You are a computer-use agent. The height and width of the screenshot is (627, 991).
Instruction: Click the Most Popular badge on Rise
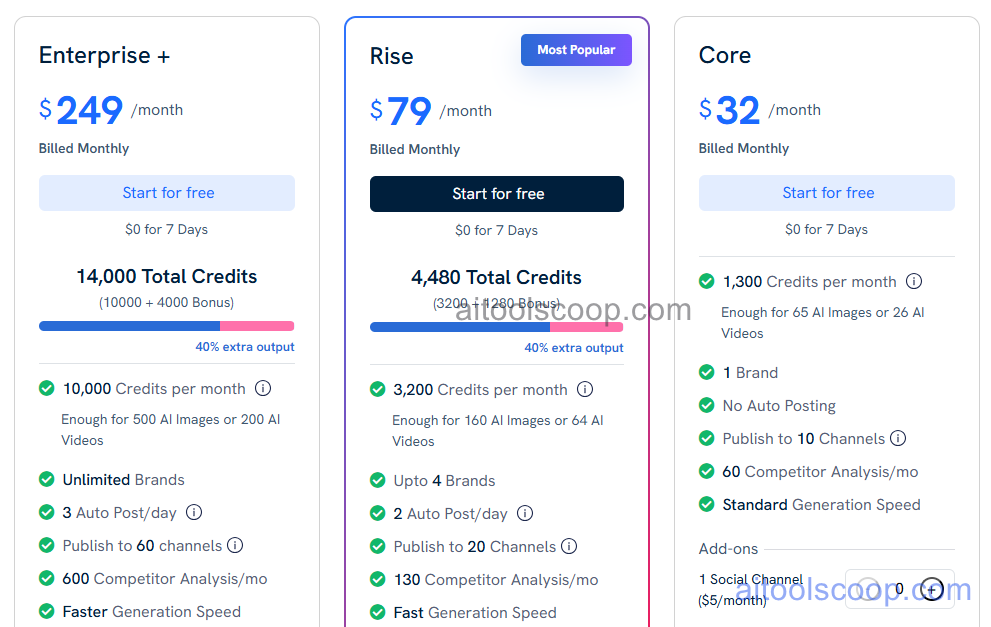[576, 49]
